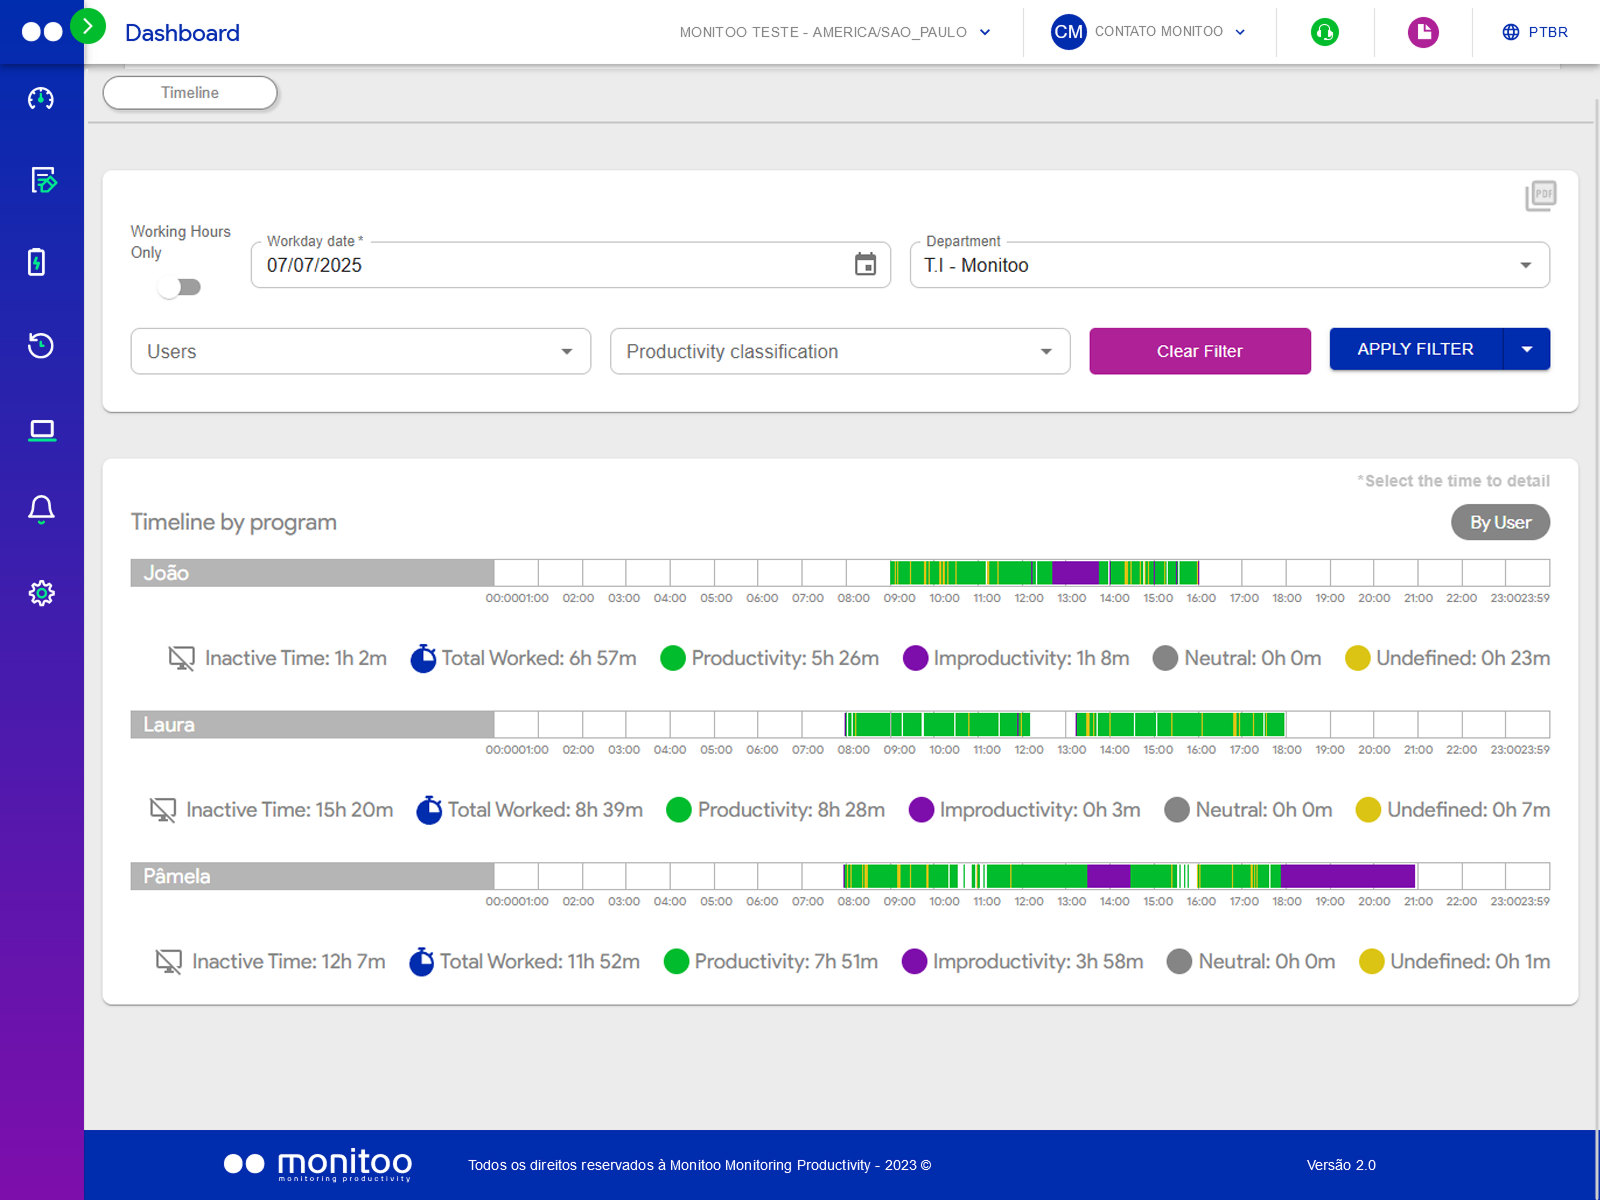Open the laptop devices icon in sidebar
The width and height of the screenshot is (1600, 1200).
[x=42, y=431]
